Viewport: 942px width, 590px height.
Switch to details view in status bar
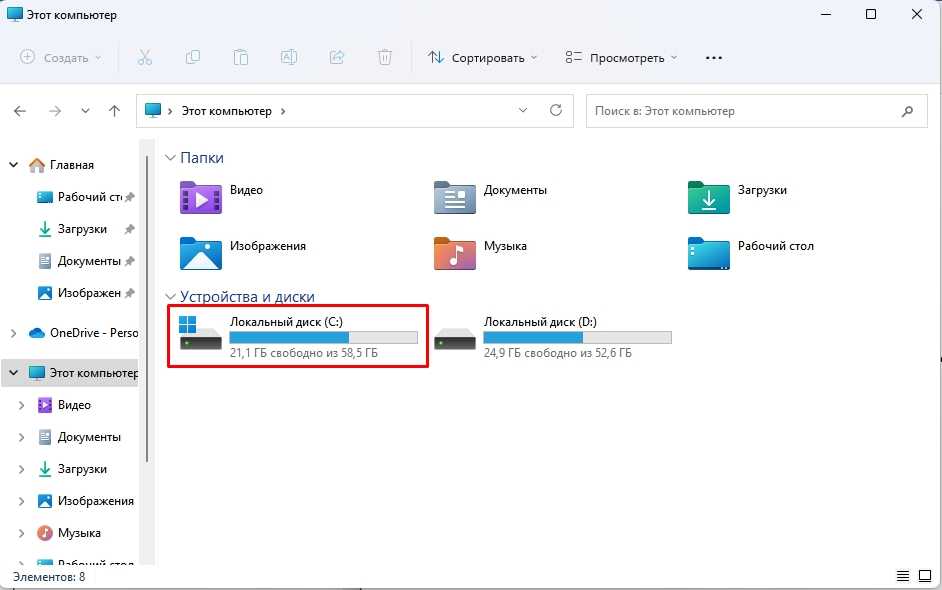point(903,577)
